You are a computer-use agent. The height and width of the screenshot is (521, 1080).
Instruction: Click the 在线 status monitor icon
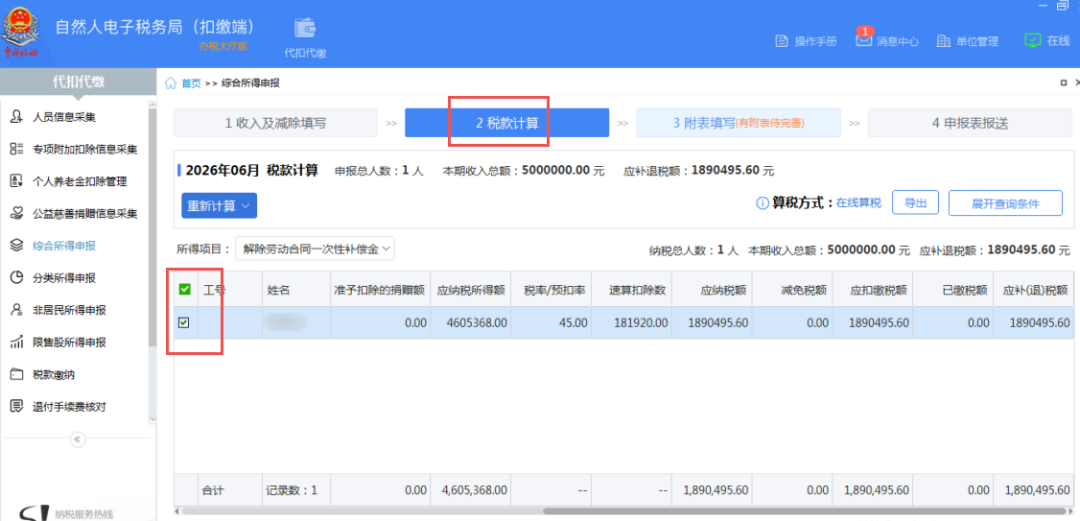[1032, 40]
